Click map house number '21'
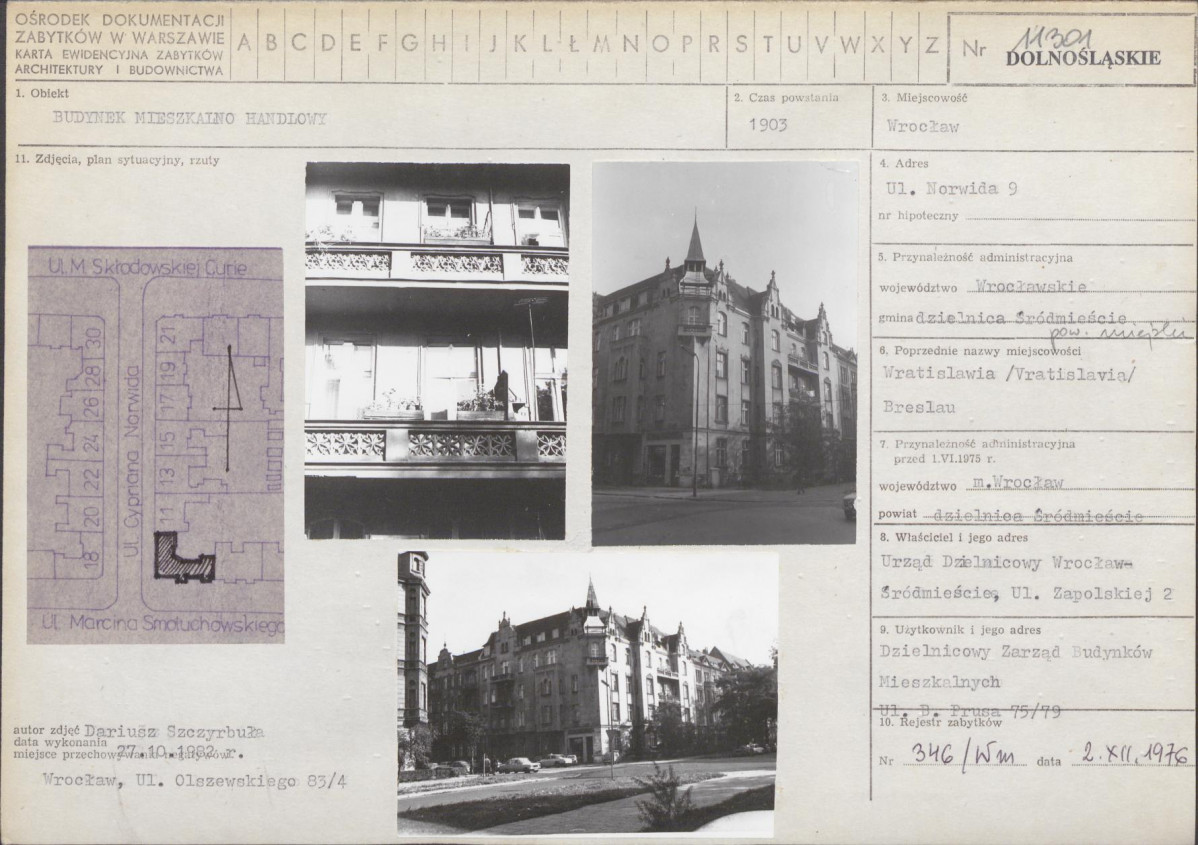The image size is (1198, 845). click(x=168, y=335)
